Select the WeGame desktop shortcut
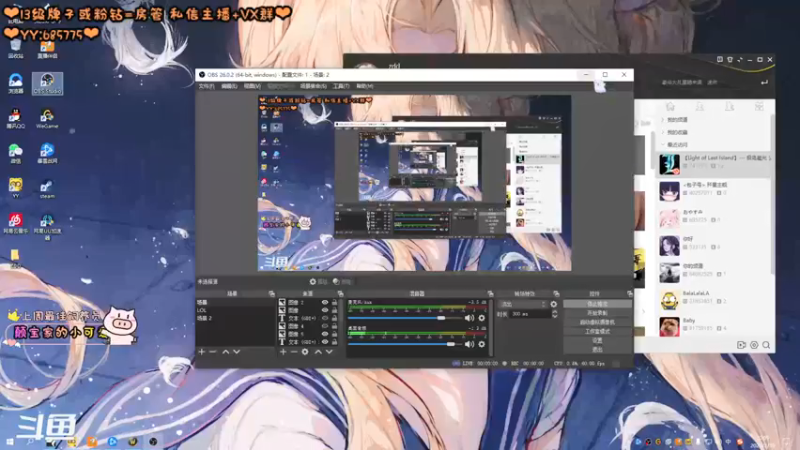Viewport: 800px width, 450px height. [47, 118]
